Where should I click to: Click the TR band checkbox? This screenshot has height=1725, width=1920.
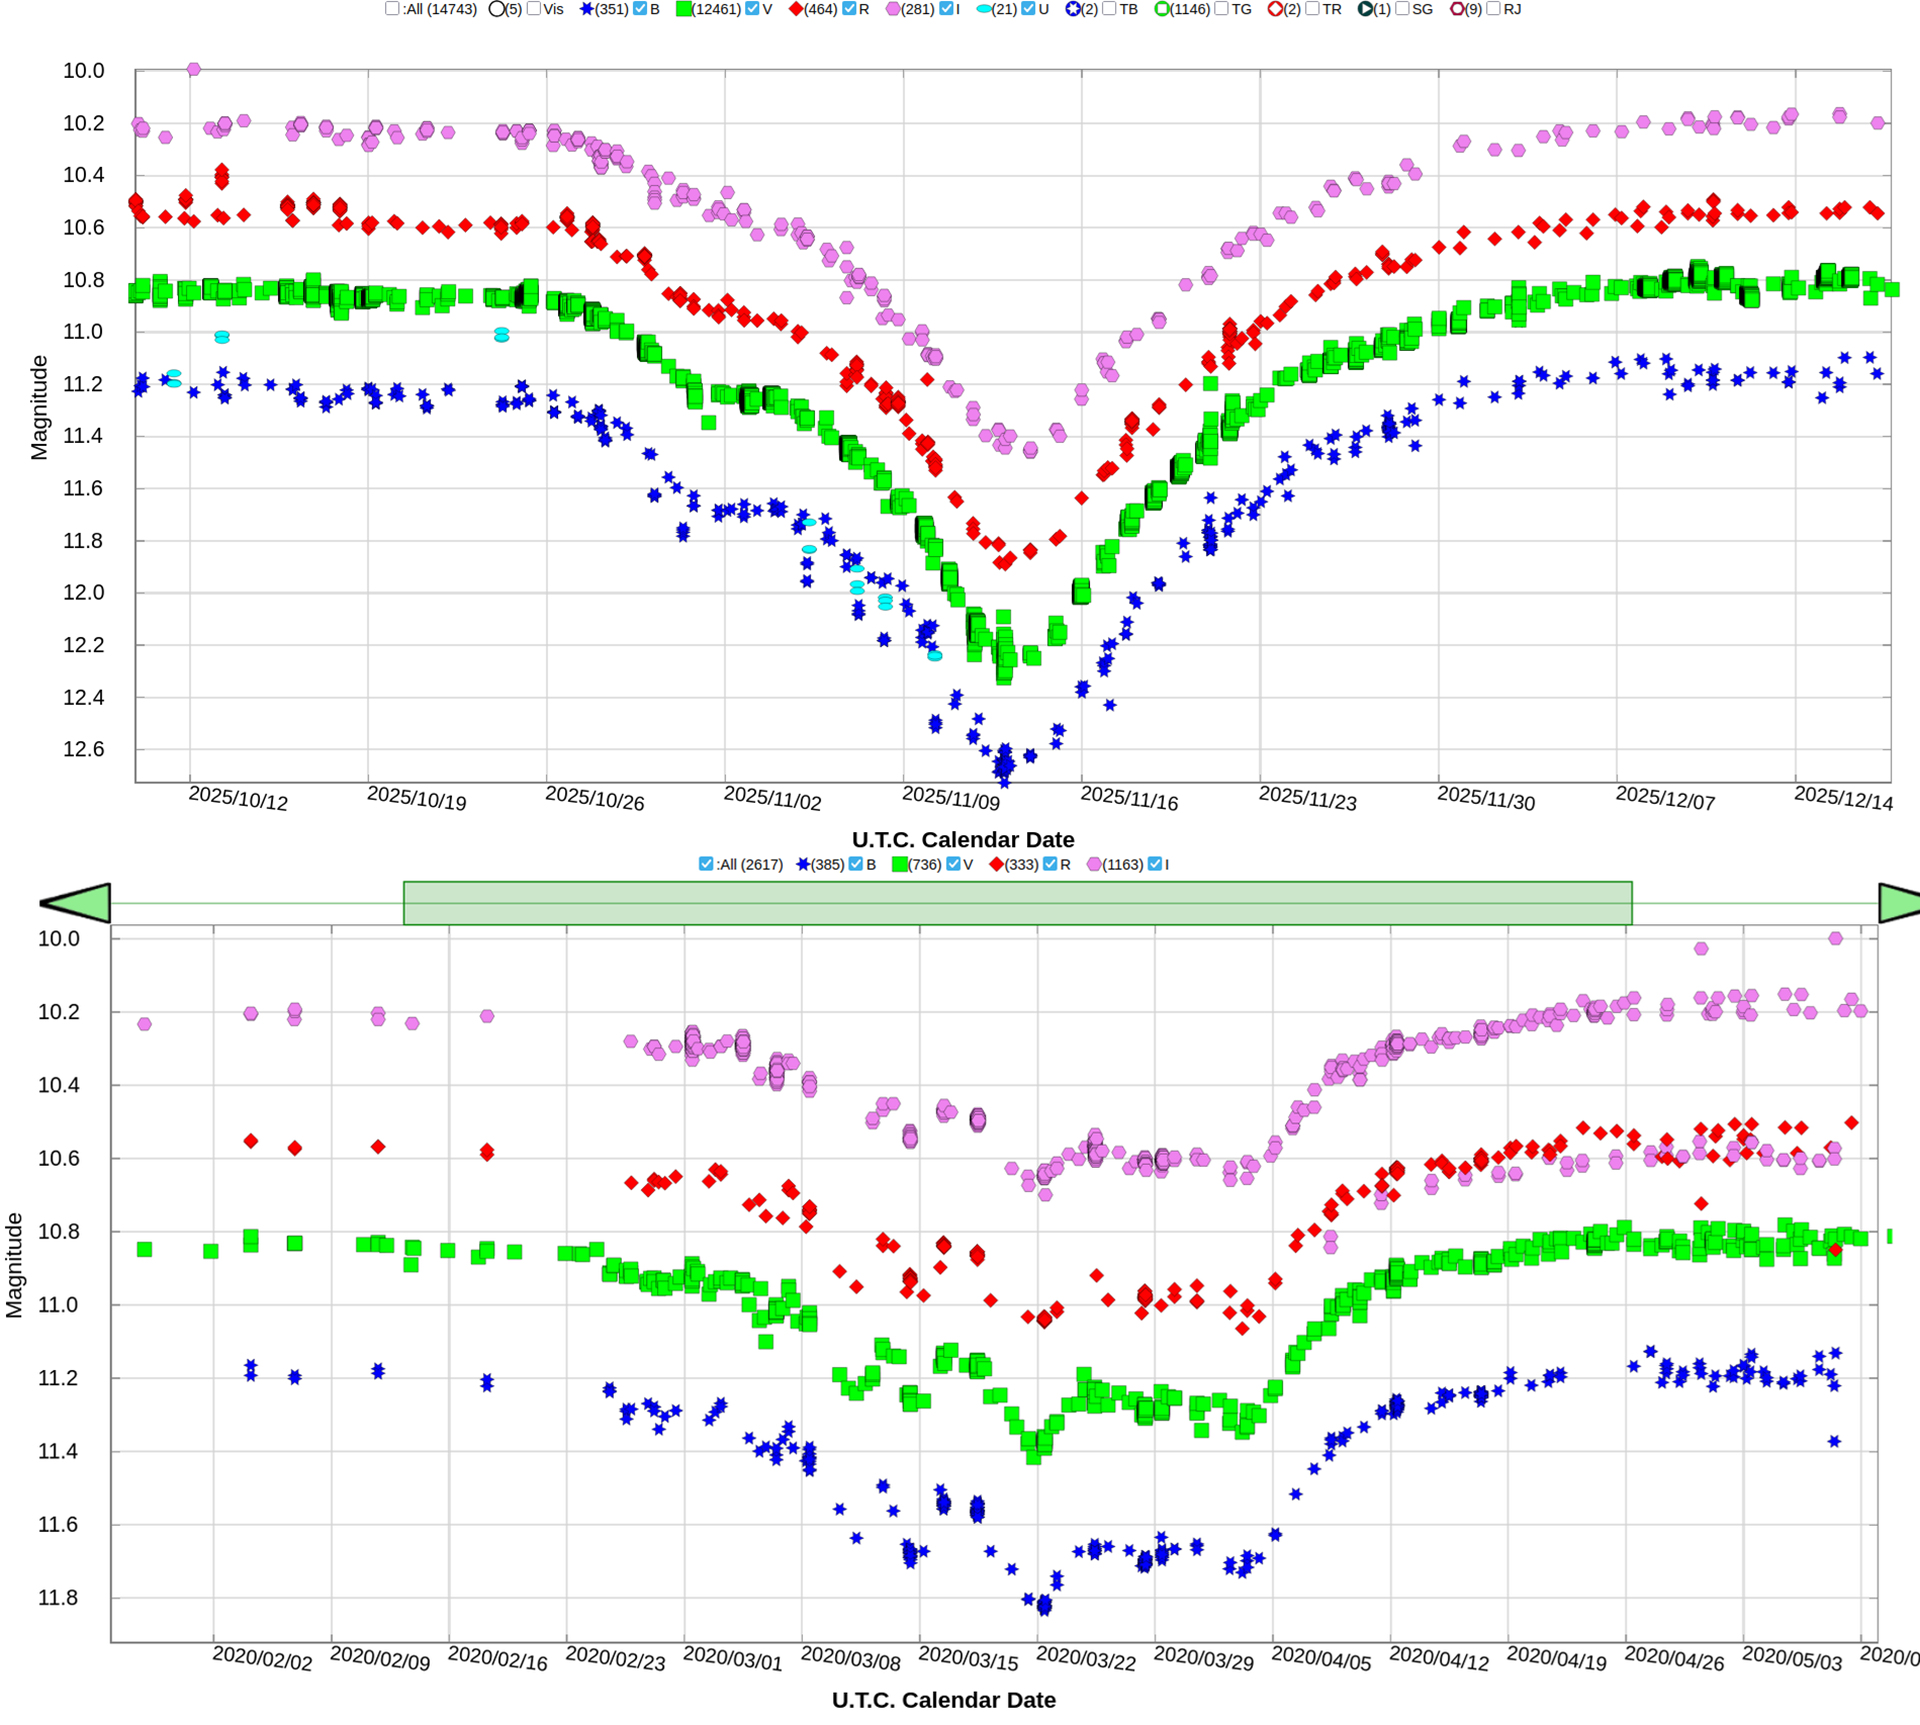[x=1312, y=9]
